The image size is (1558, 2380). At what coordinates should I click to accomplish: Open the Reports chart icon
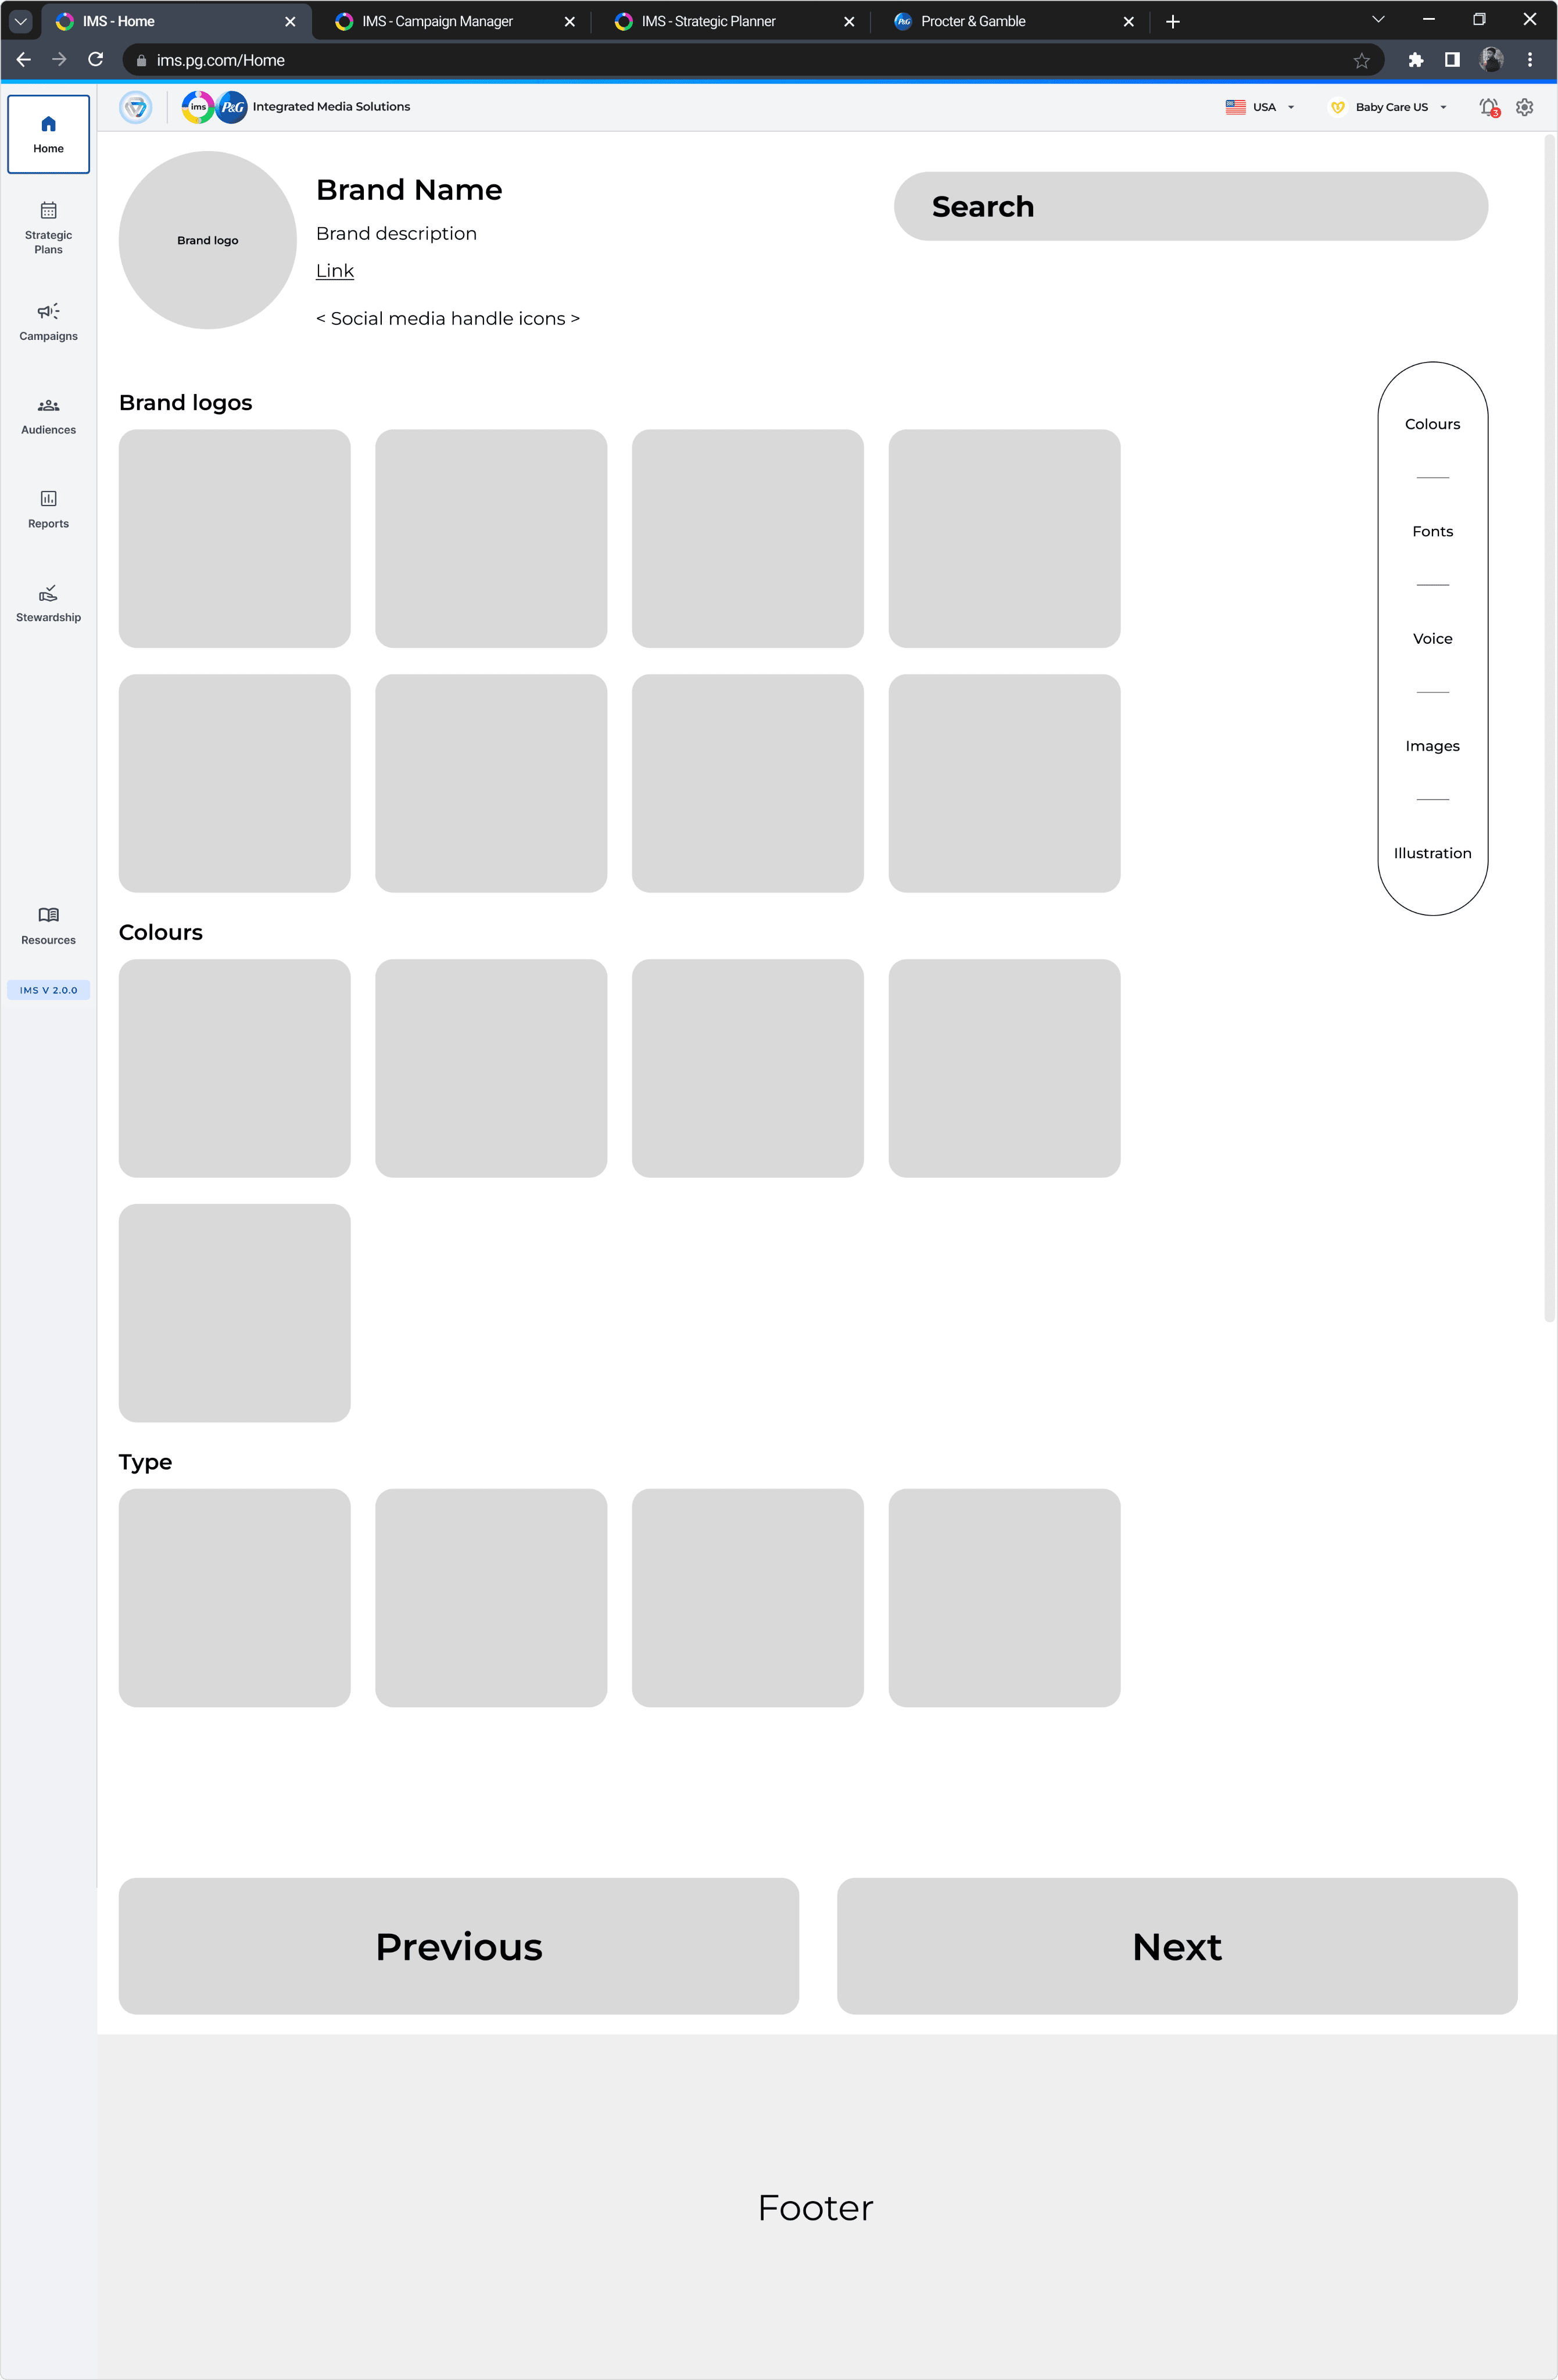click(x=48, y=499)
